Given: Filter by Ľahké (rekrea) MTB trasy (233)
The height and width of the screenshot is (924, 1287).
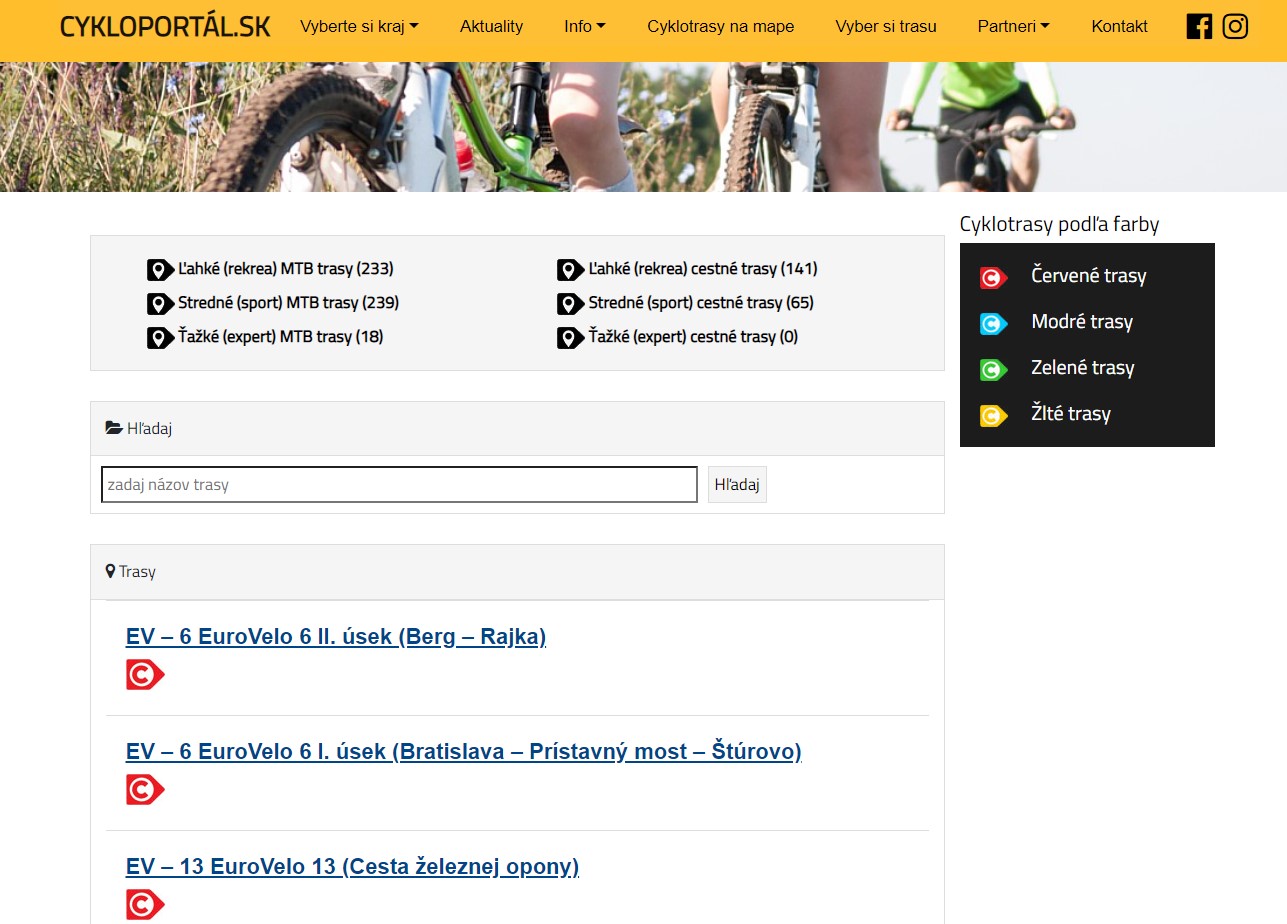Looking at the screenshot, I should tap(286, 269).
